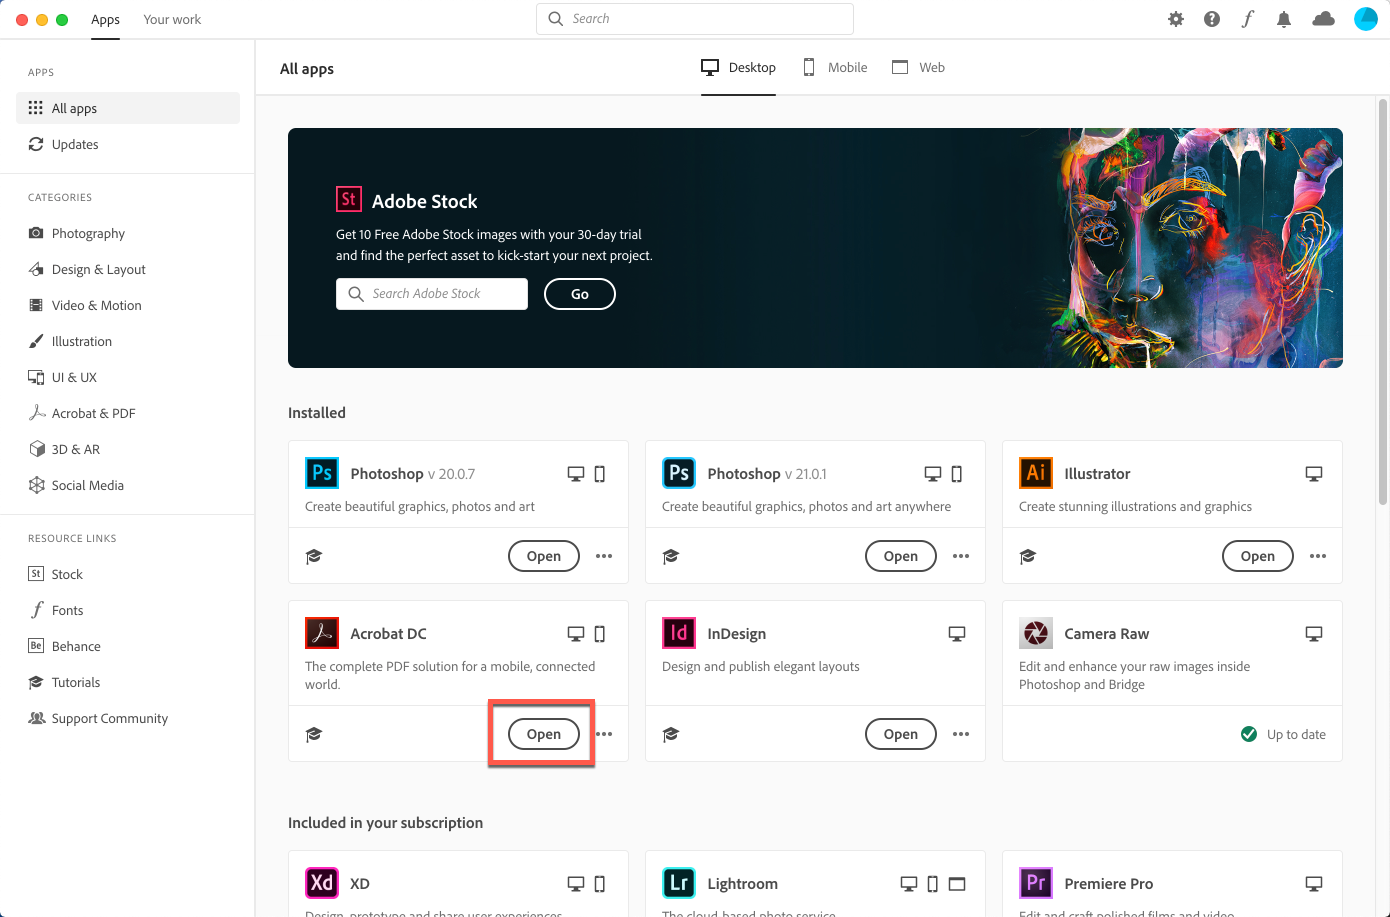
Task: Click the Adobe Stock St logo in banner
Action: [x=348, y=199]
